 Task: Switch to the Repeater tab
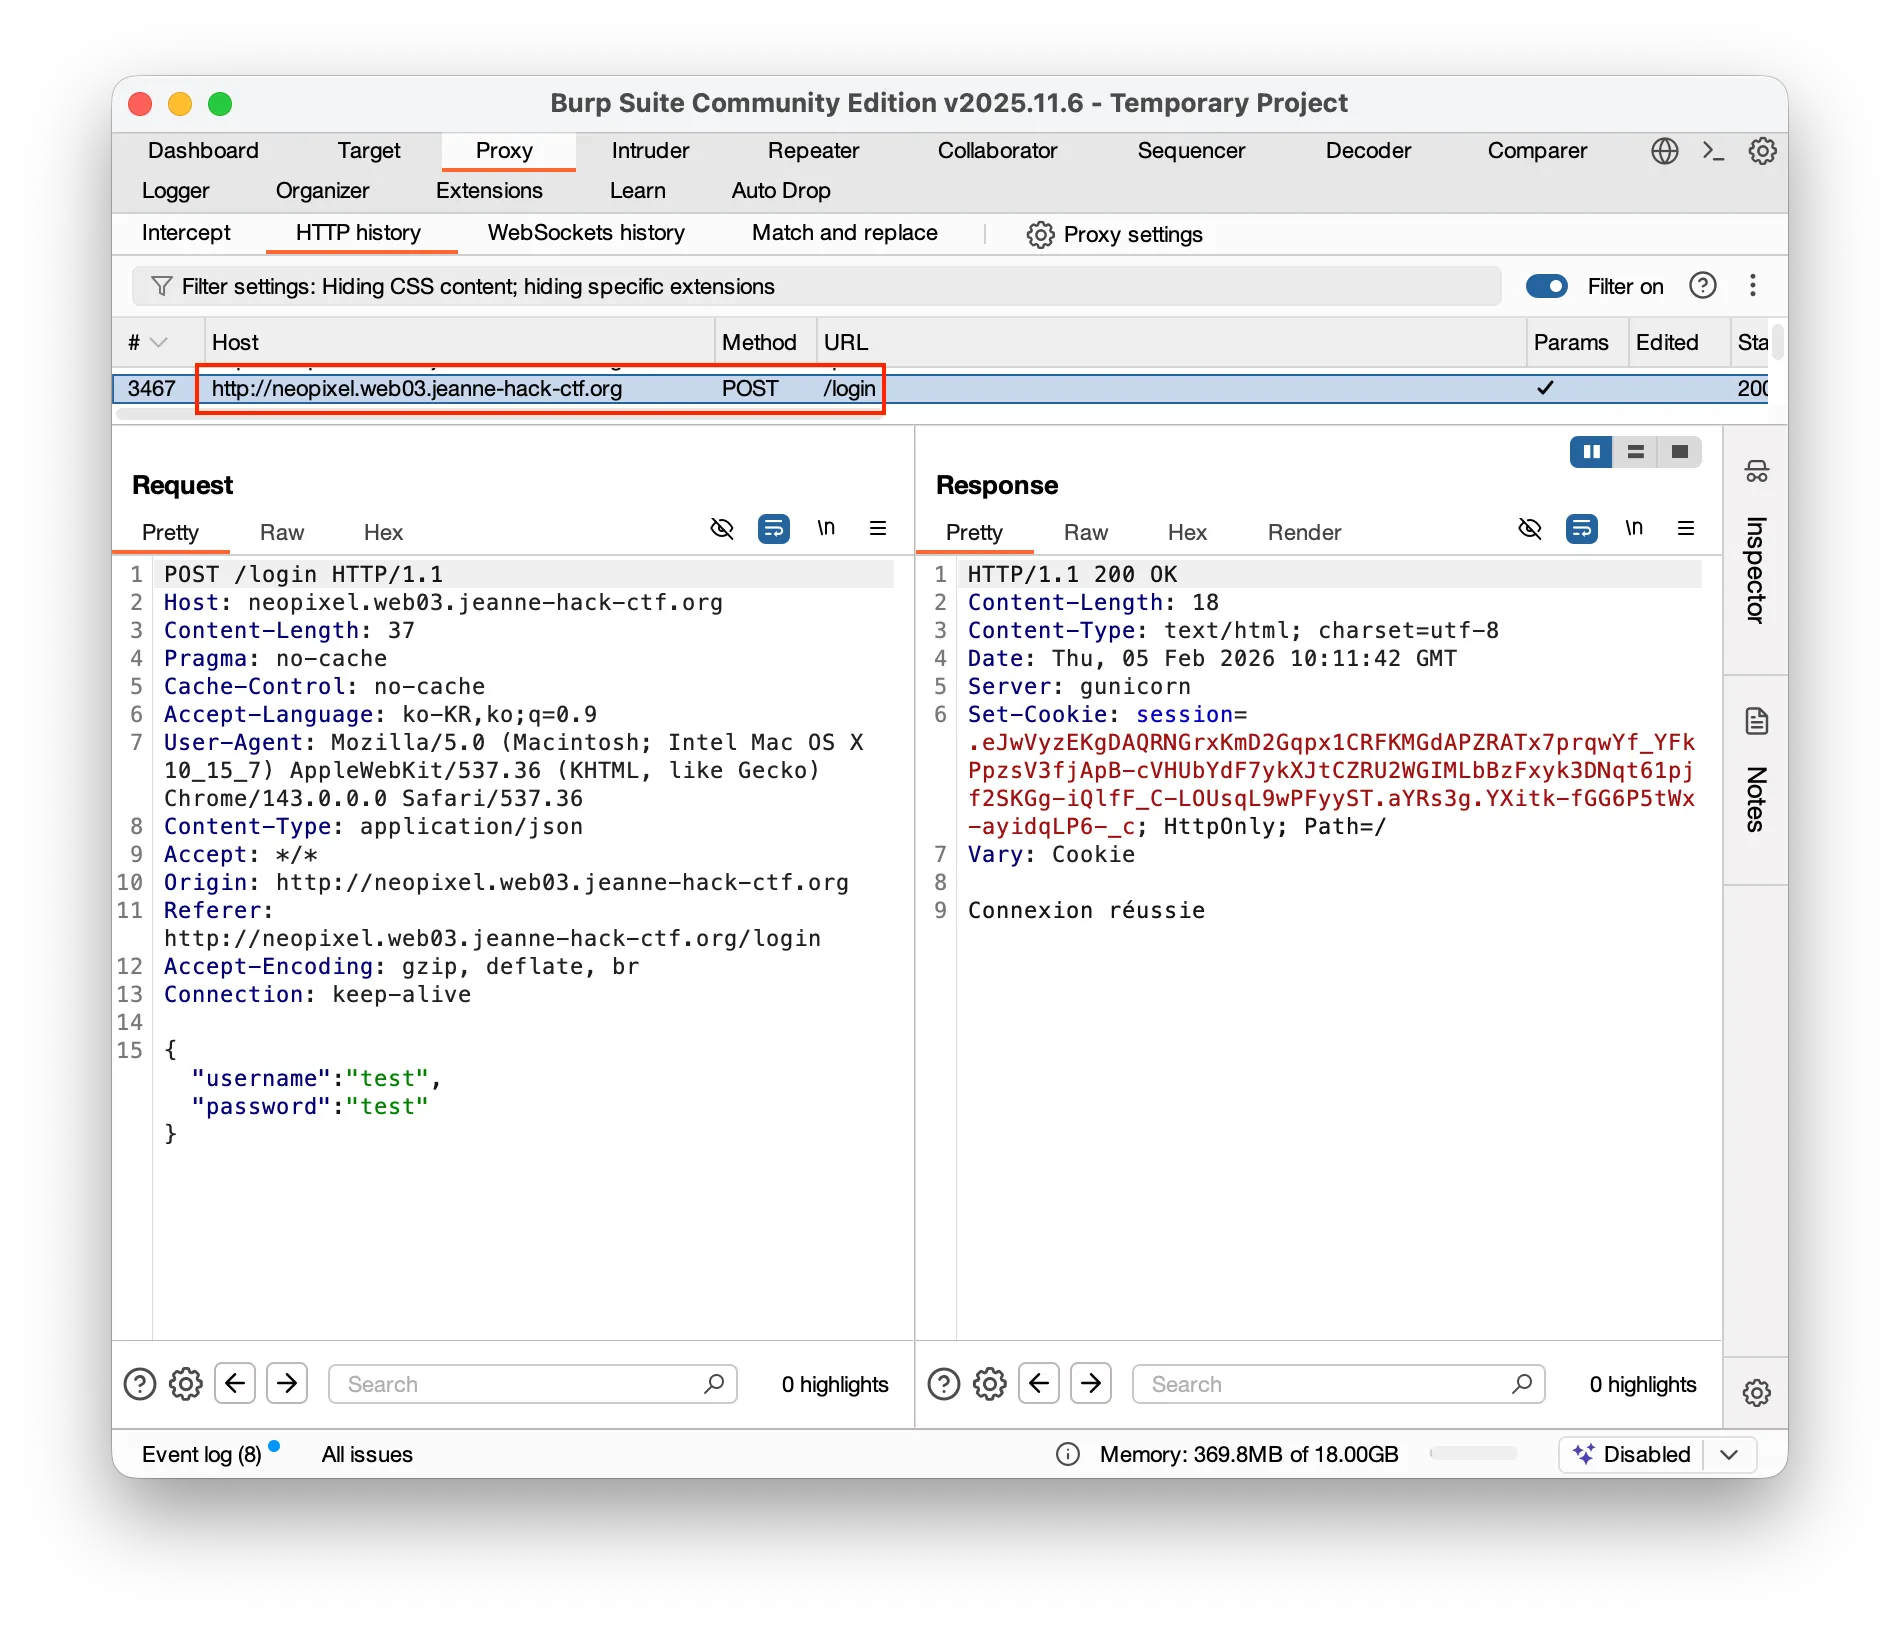813,151
